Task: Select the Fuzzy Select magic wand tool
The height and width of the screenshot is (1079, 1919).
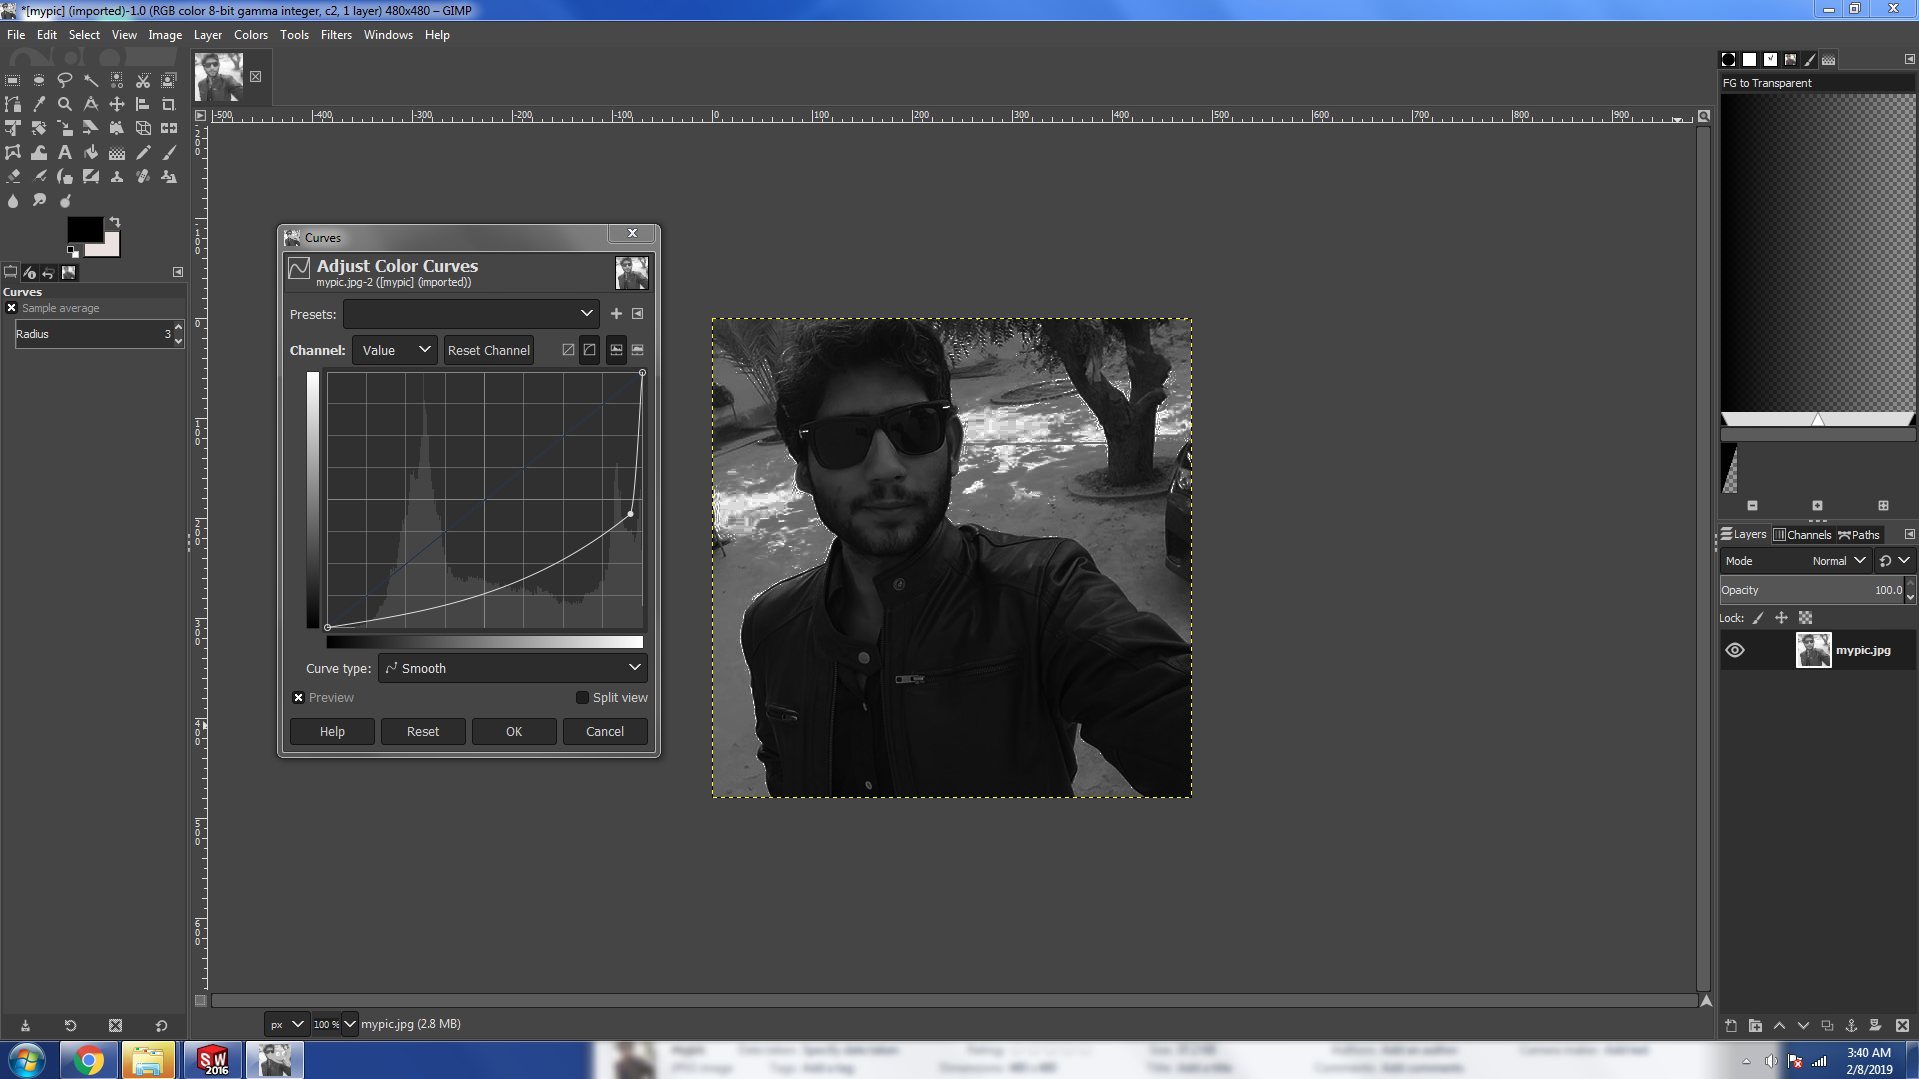Action: tap(91, 80)
